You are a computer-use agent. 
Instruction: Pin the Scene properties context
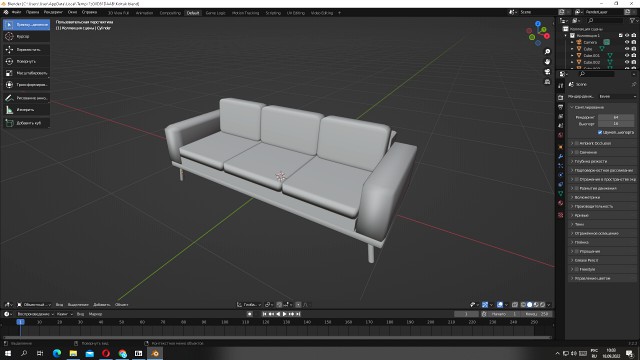click(x=634, y=84)
